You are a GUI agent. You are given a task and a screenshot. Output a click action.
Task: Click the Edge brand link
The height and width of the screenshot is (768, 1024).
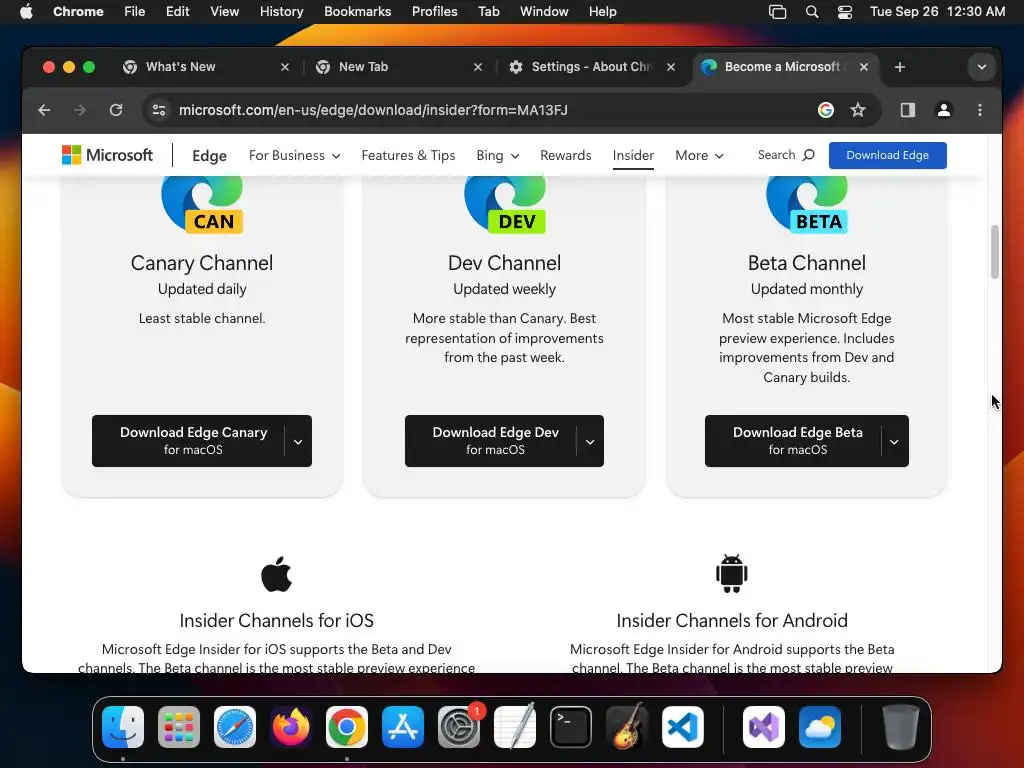[209, 155]
